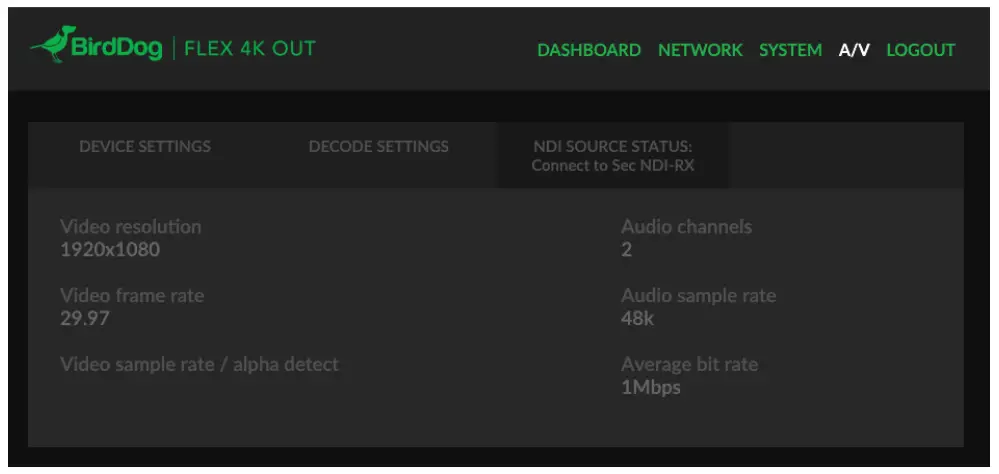This screenshot has height=474, width=999.
Task: Click the 48k audio sample rate value
Action: point(638,319)
